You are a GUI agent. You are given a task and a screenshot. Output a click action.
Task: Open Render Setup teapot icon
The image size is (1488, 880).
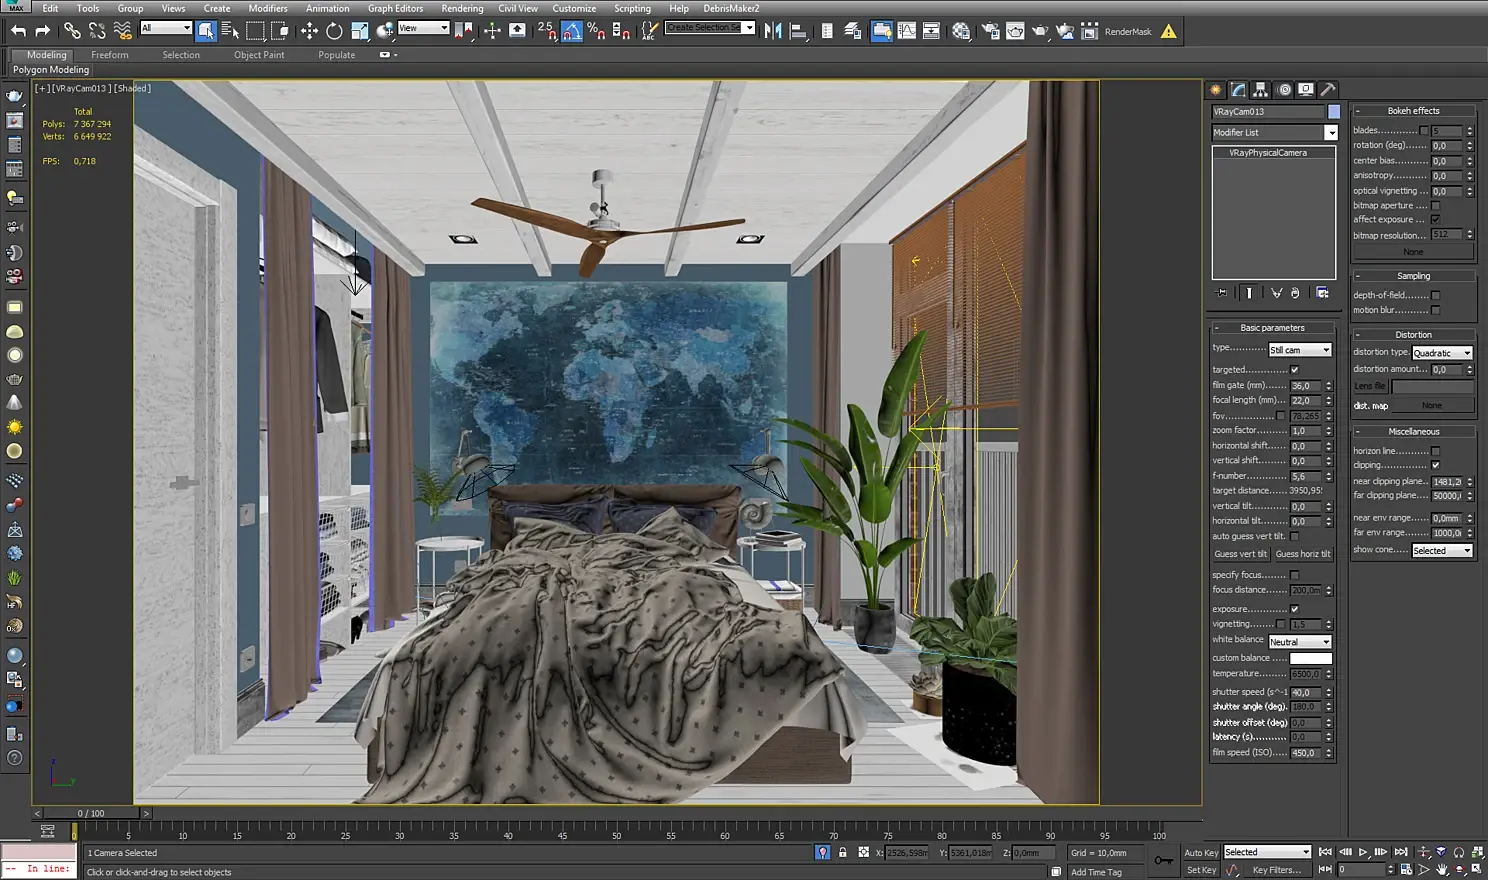(990, 31)
